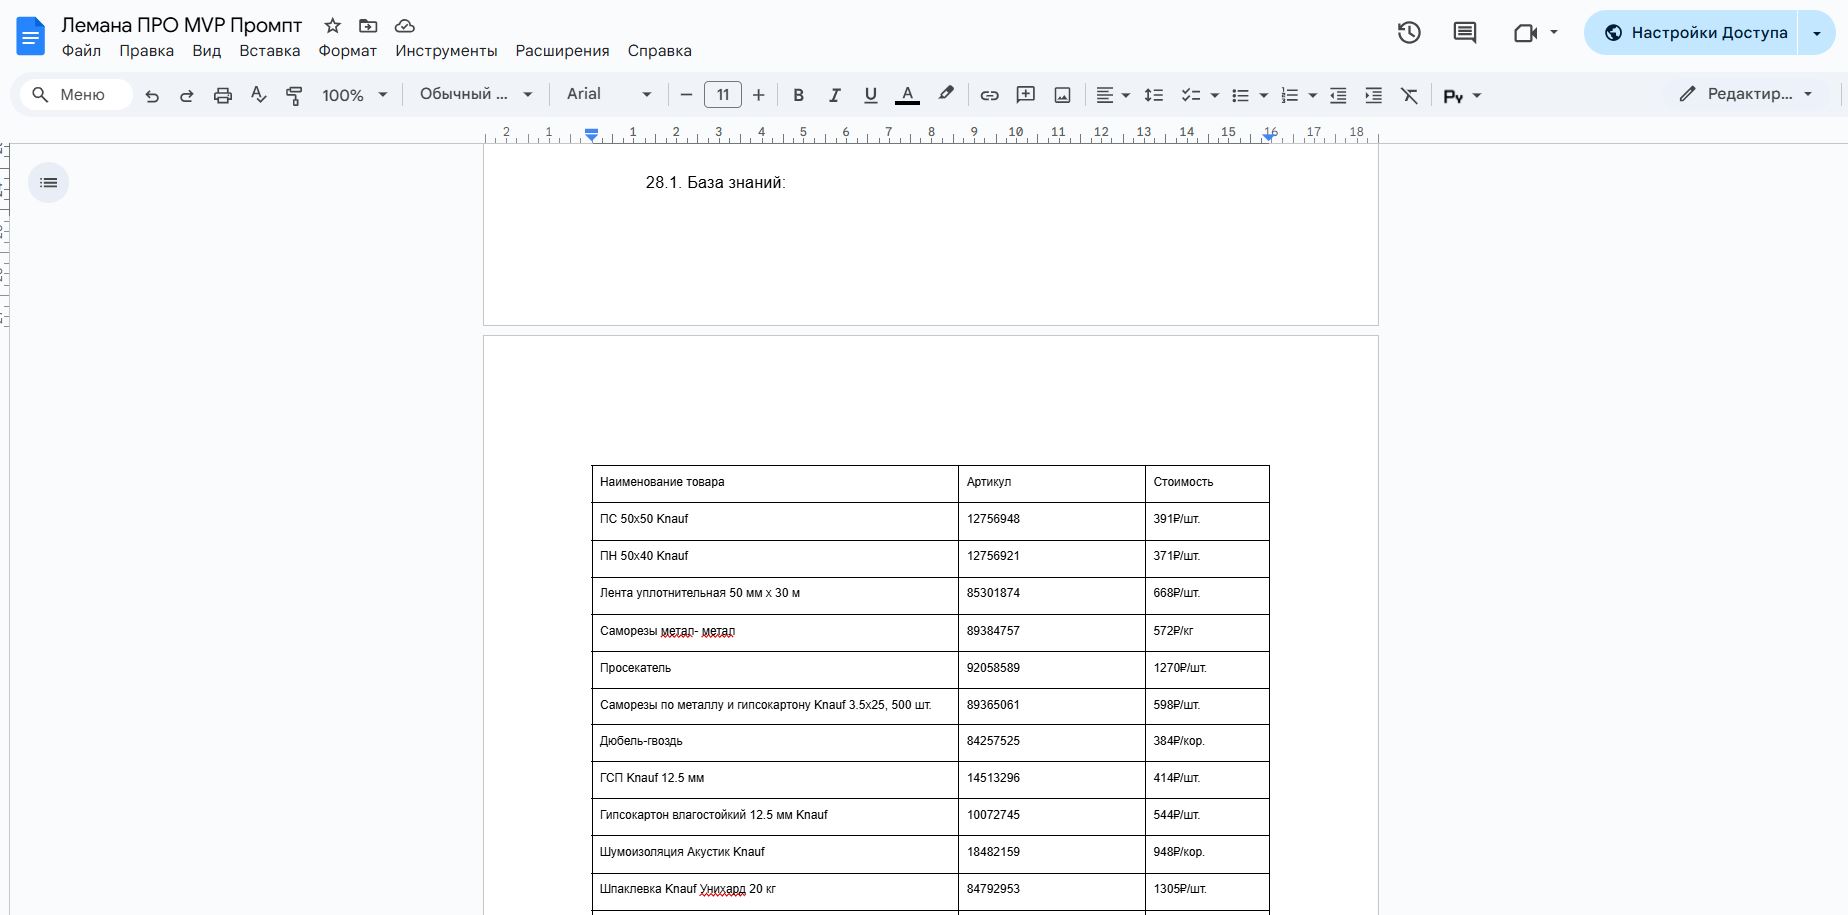
Task: Expand sharing options arrow next to Настройки Доступа
Action: (1817, 33)
